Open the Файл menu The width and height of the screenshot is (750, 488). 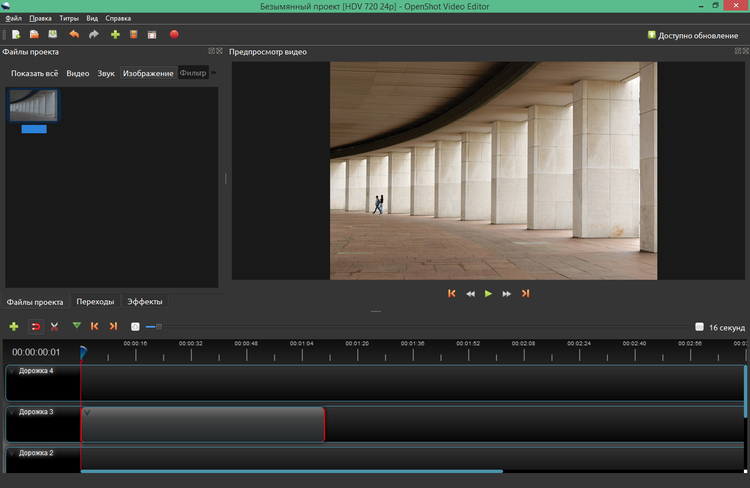click(13, 18)
